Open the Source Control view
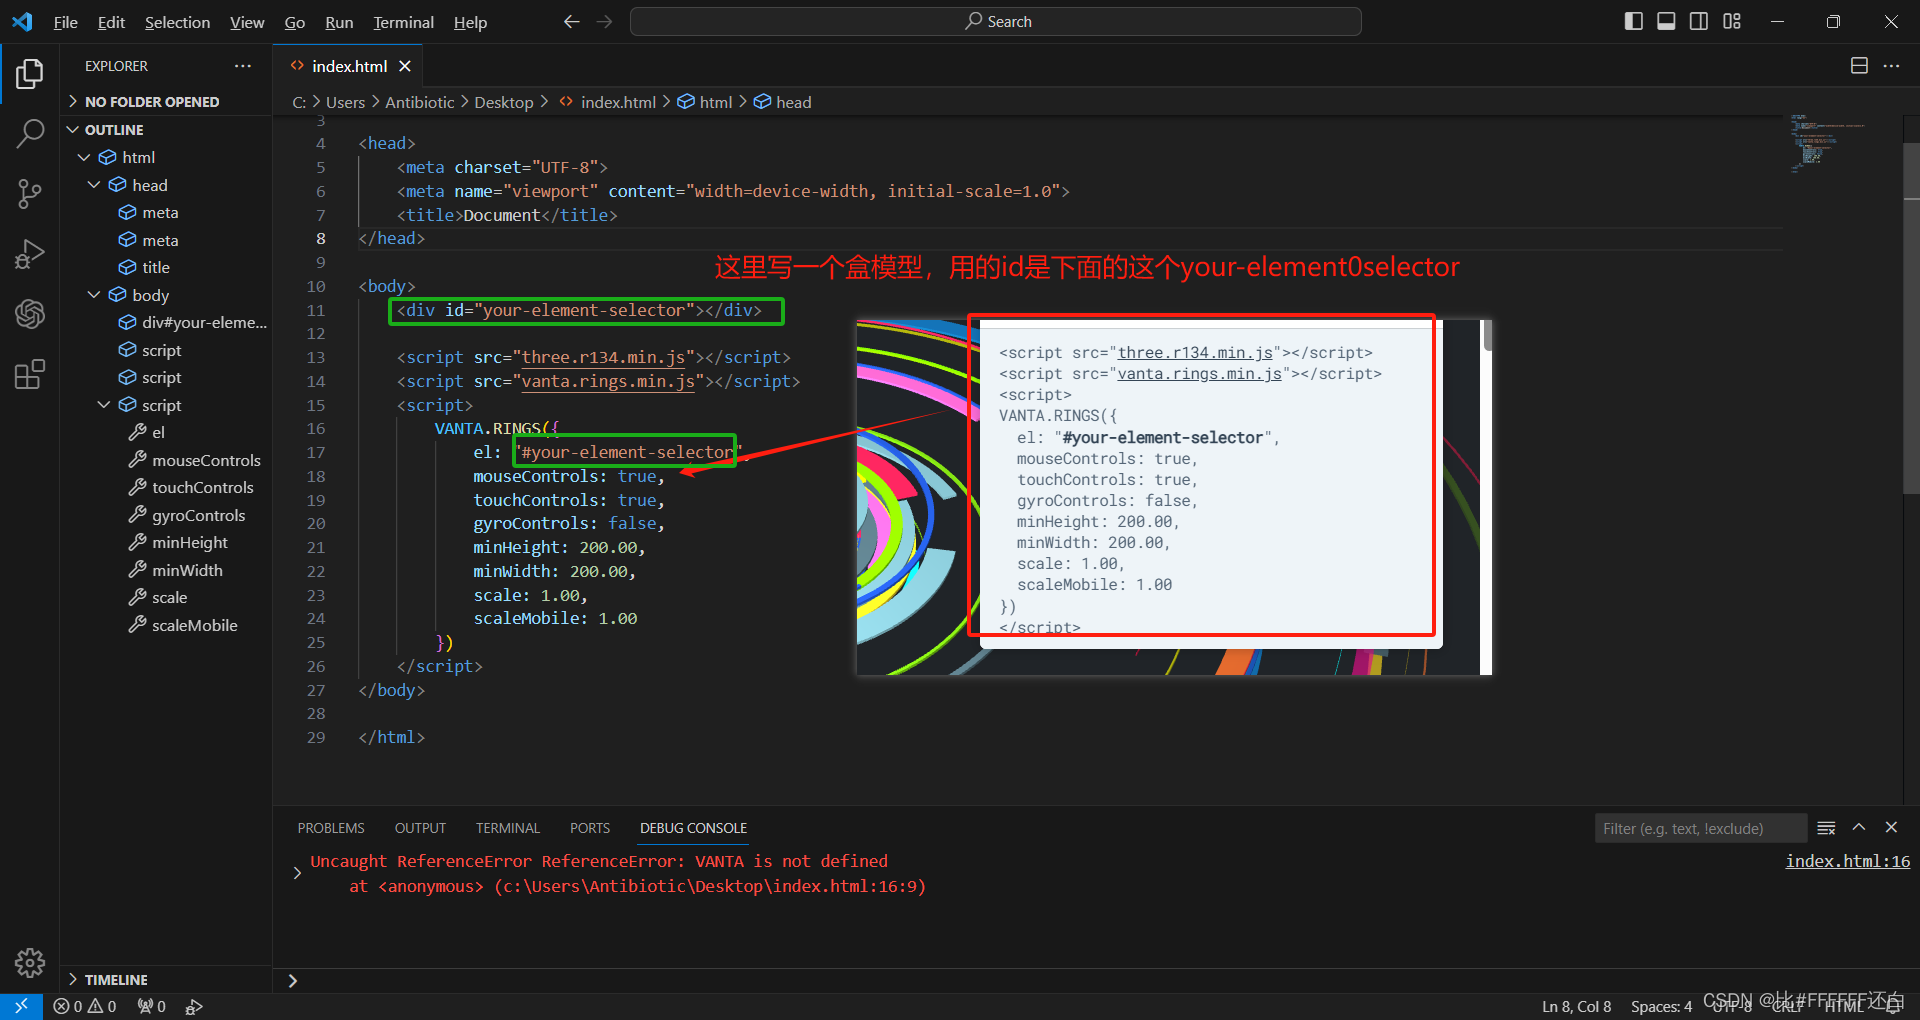 pos(30,194)
